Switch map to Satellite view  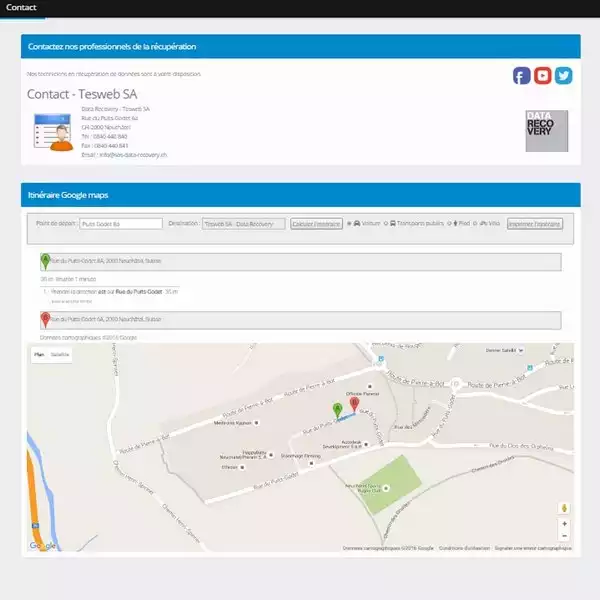point(60,355)
